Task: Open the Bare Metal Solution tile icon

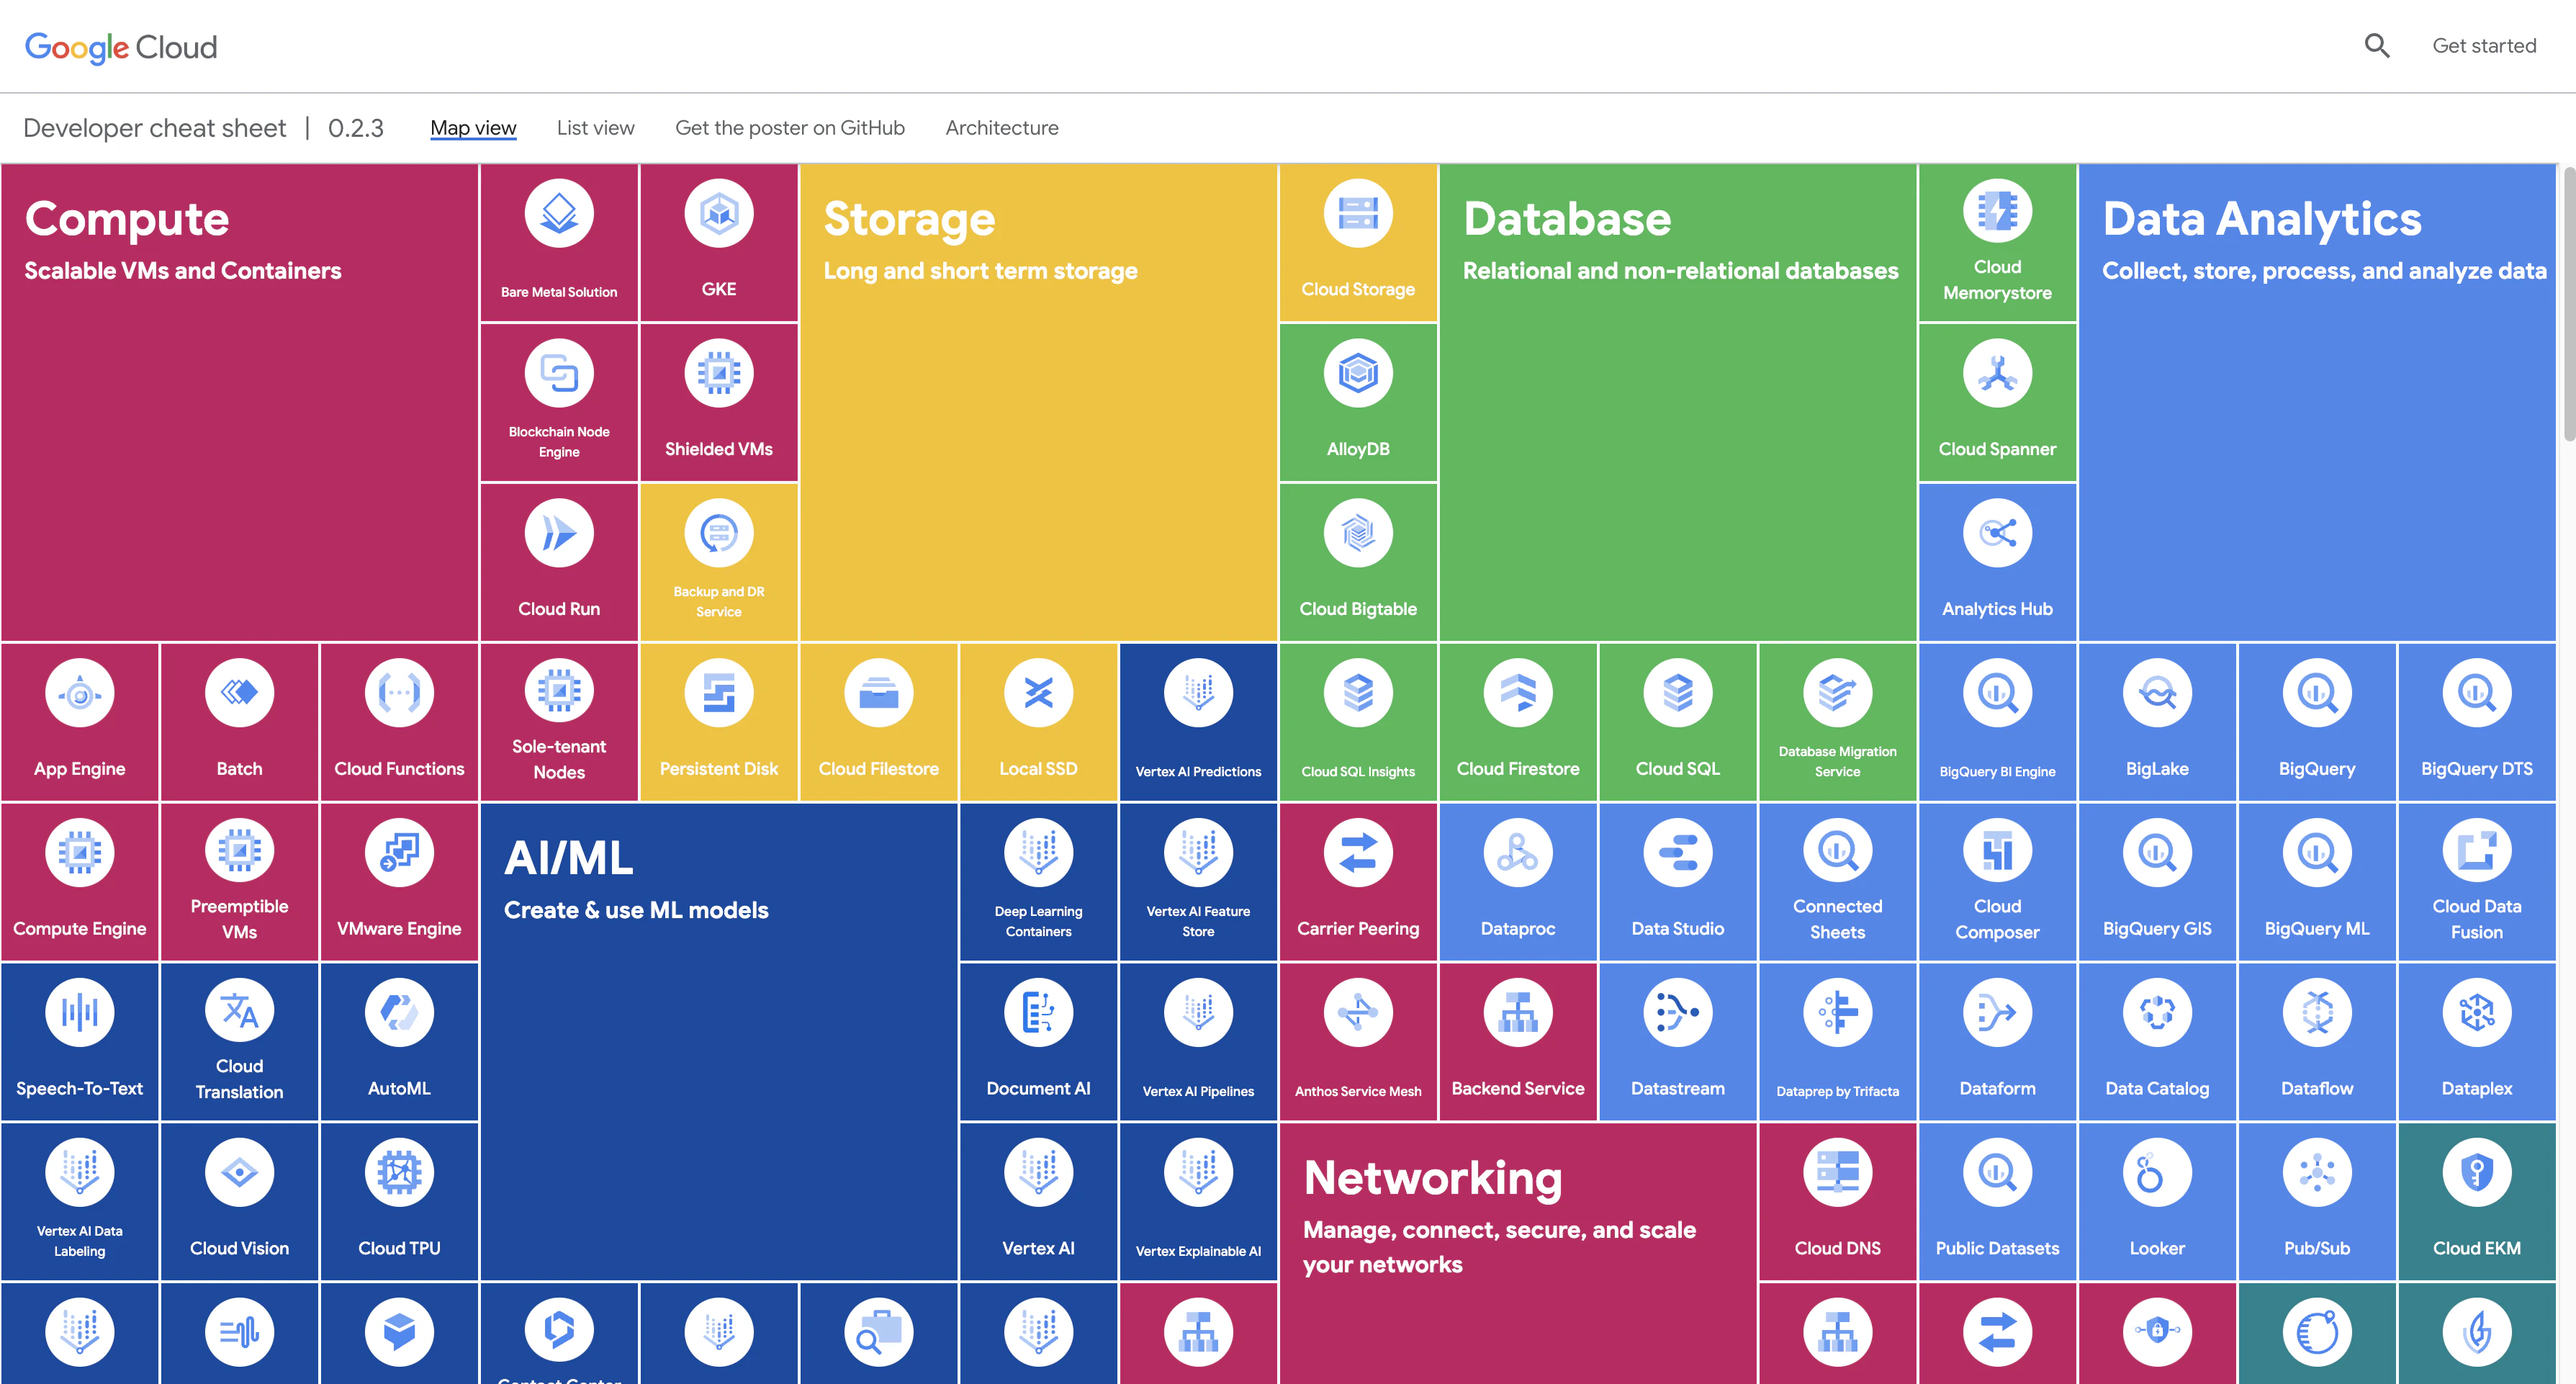Action: [559, 213]
